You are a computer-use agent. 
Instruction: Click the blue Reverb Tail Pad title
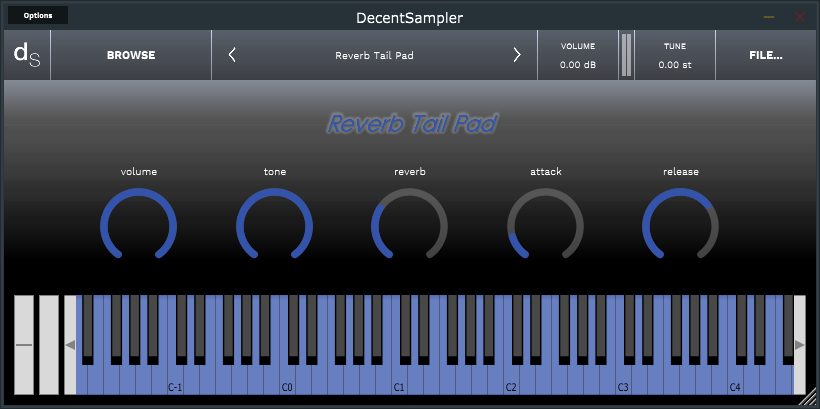point(412,124)
